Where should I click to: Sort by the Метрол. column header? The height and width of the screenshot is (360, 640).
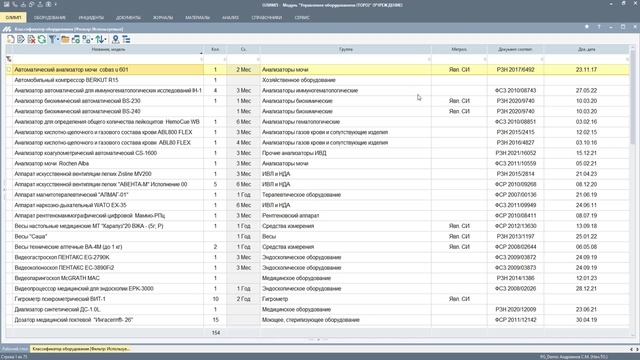[459, 49]
